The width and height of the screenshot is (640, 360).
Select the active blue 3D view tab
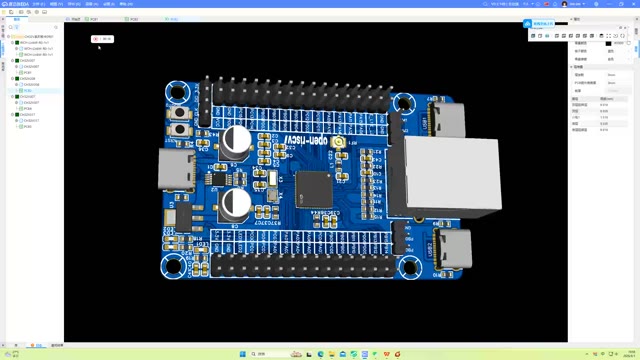[x=171, y=19]
